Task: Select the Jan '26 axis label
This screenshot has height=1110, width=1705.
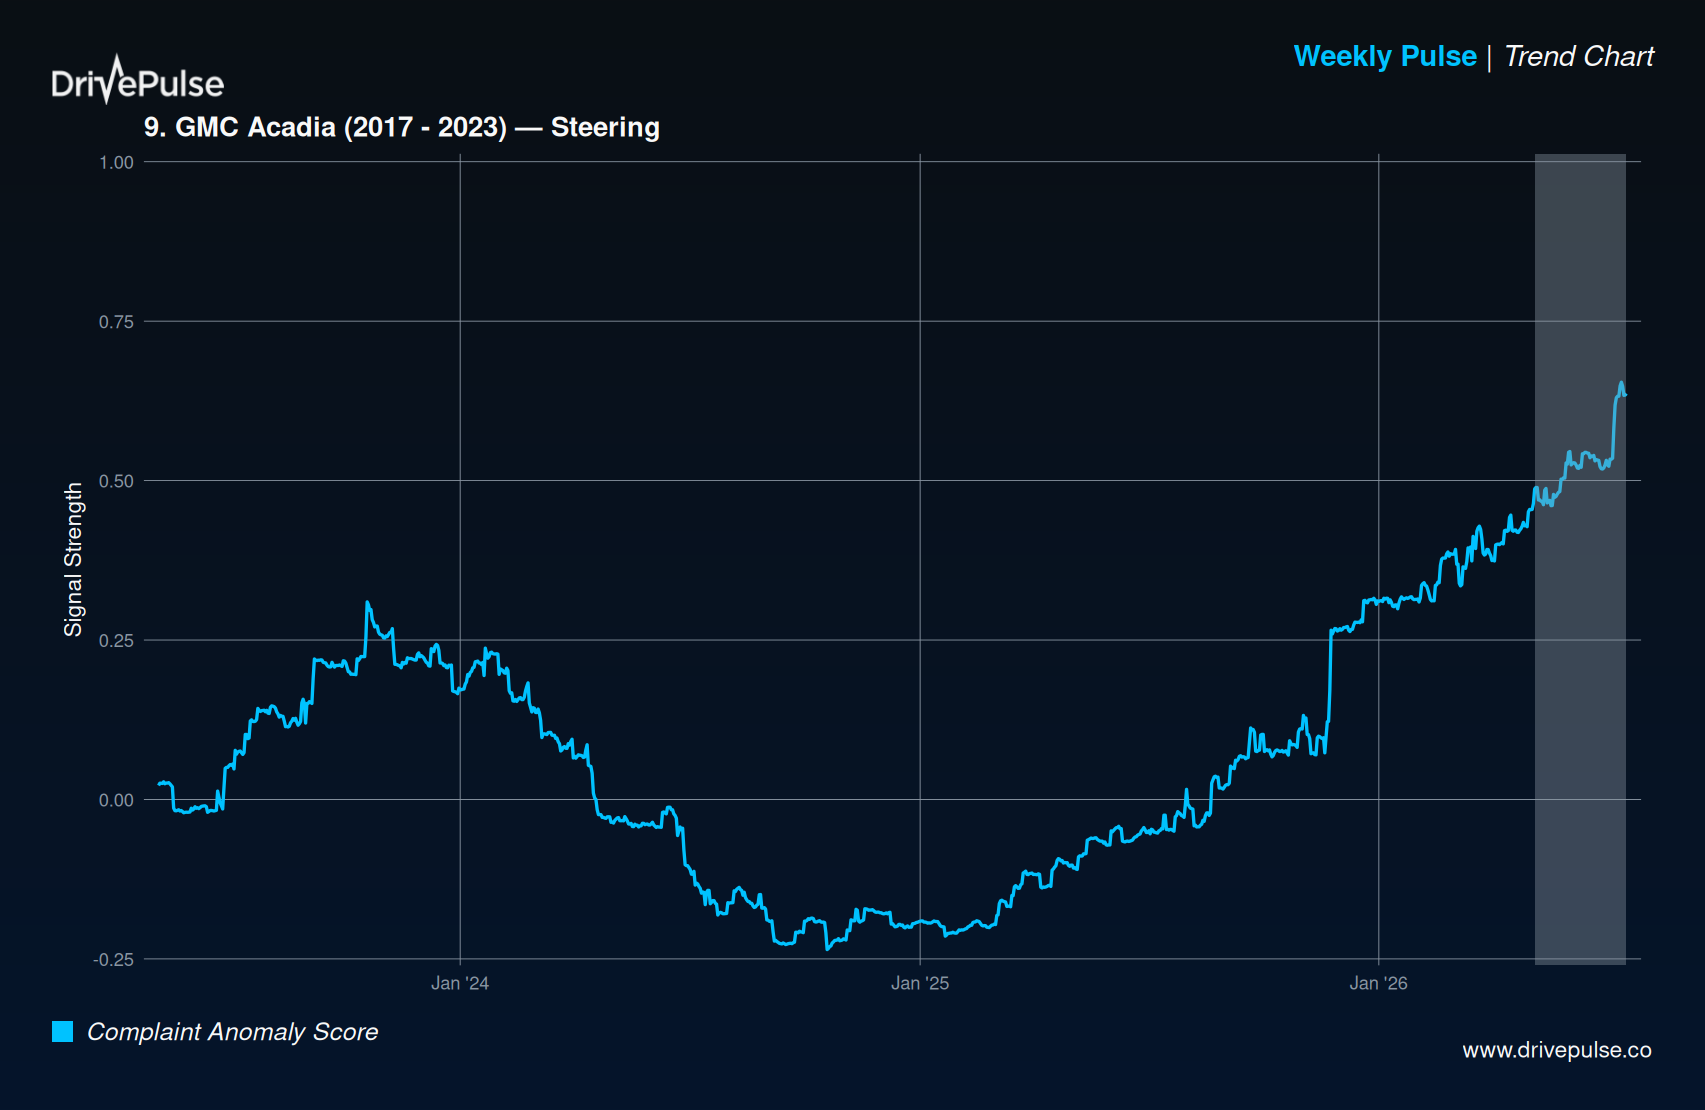Action: (1378, 983)
